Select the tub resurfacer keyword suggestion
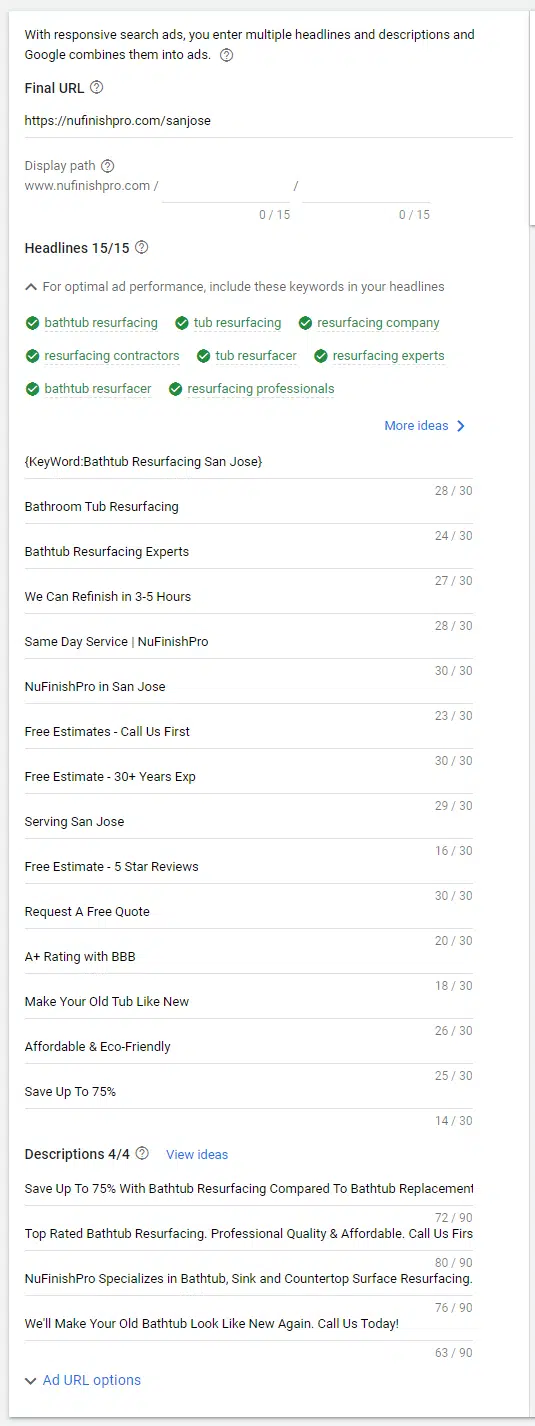 coord(256,356)
